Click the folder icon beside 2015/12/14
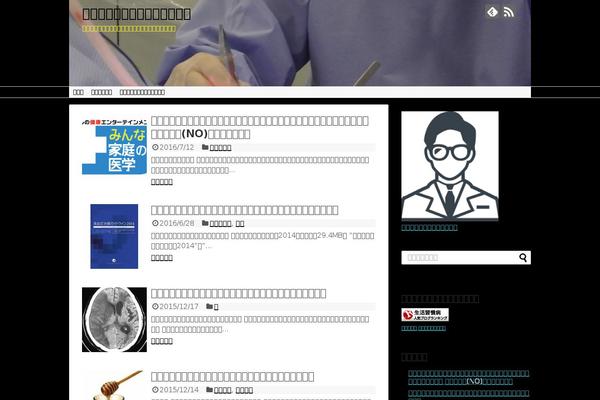Screen dimensions: 600x400 (209, 390)
